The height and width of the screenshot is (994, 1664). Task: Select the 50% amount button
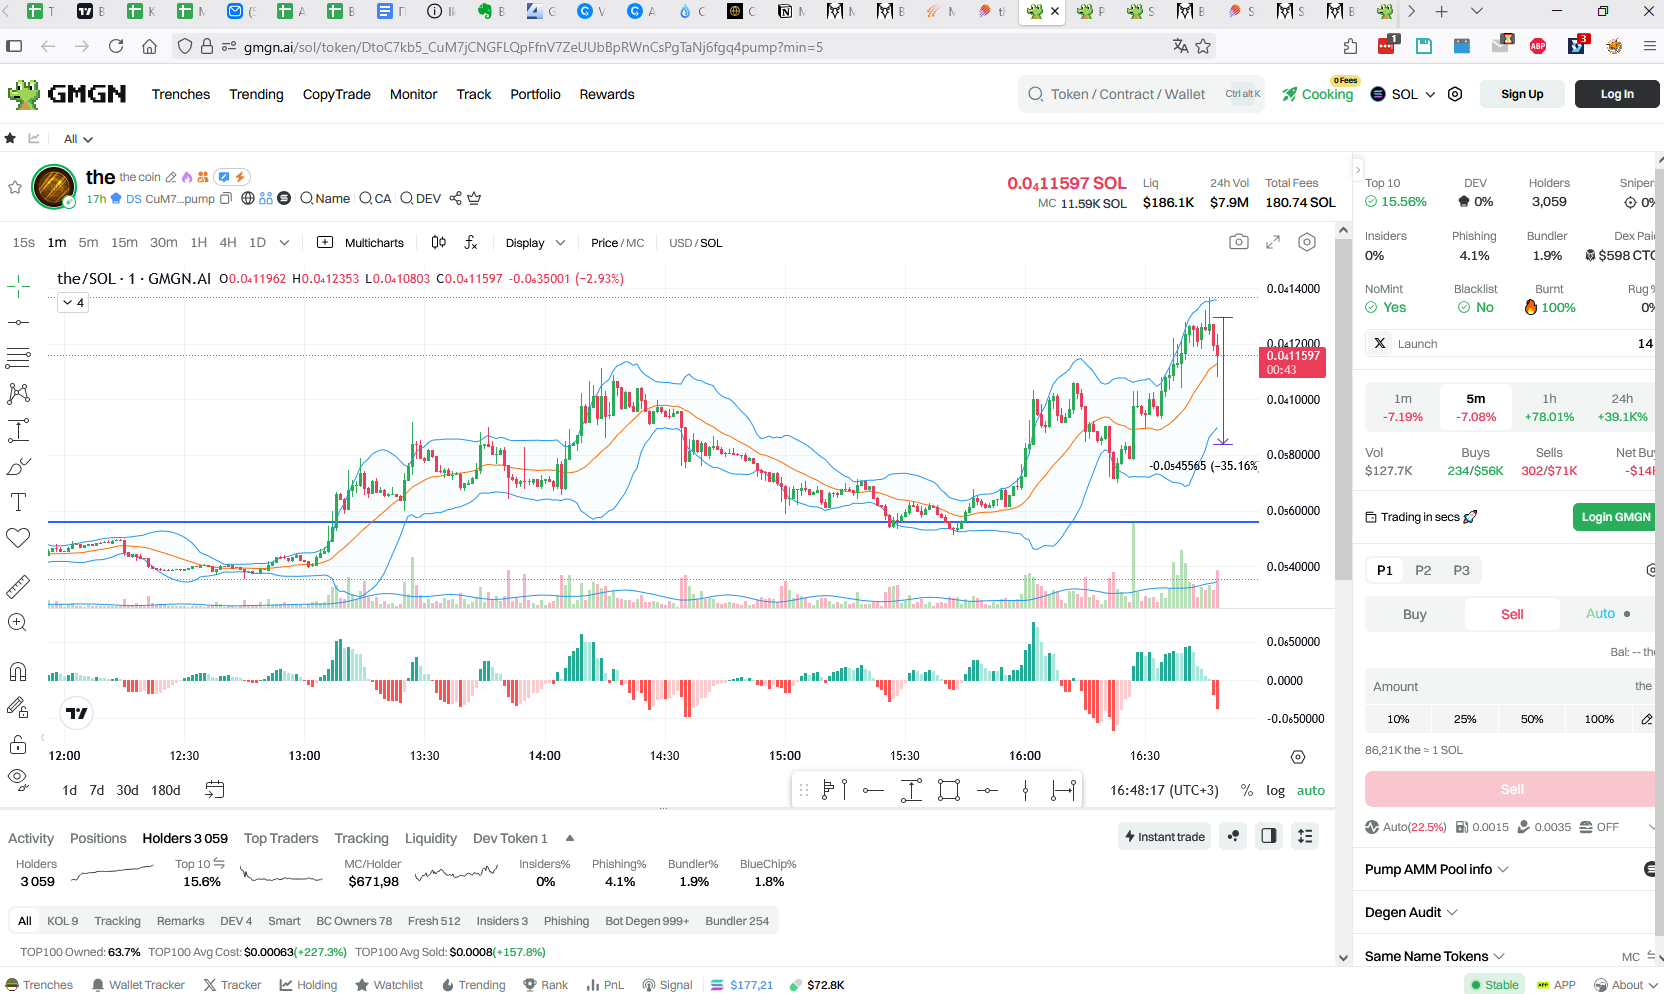[x=1532, y=719]
